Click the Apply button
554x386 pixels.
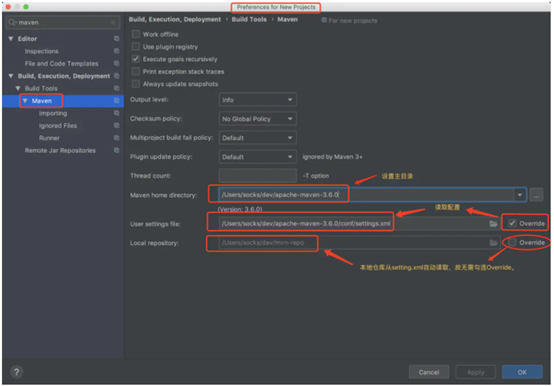pyautogui.click(x=476, y=372)
